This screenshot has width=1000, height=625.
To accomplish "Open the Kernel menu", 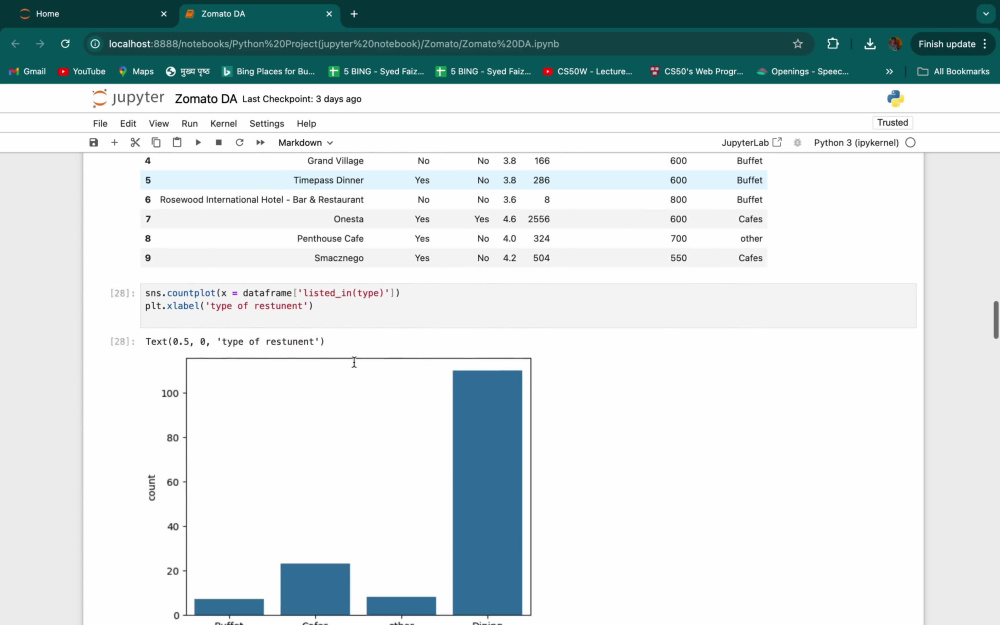I will point(223,124).
